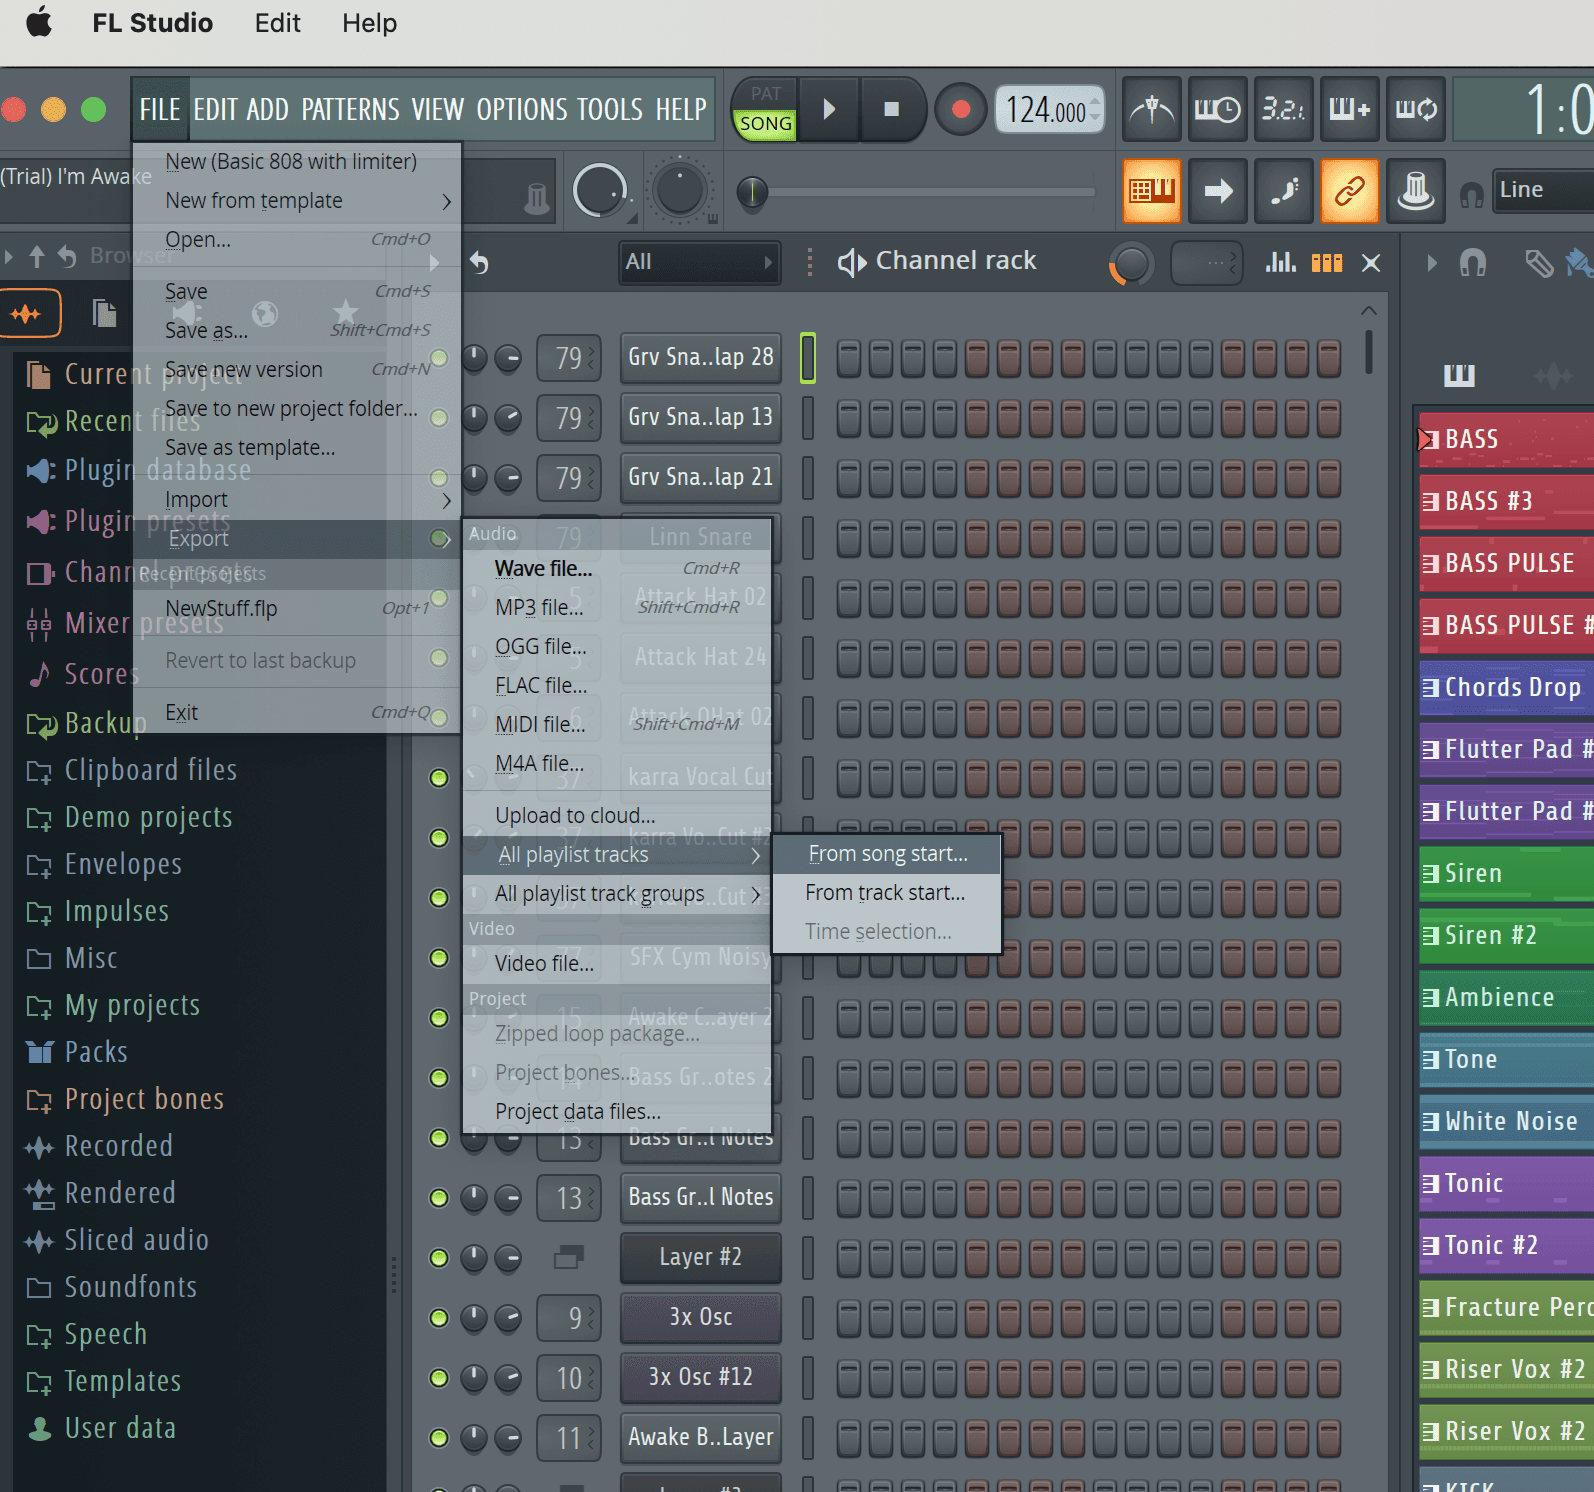Open the Apple menu

click(x=40, y=22)
